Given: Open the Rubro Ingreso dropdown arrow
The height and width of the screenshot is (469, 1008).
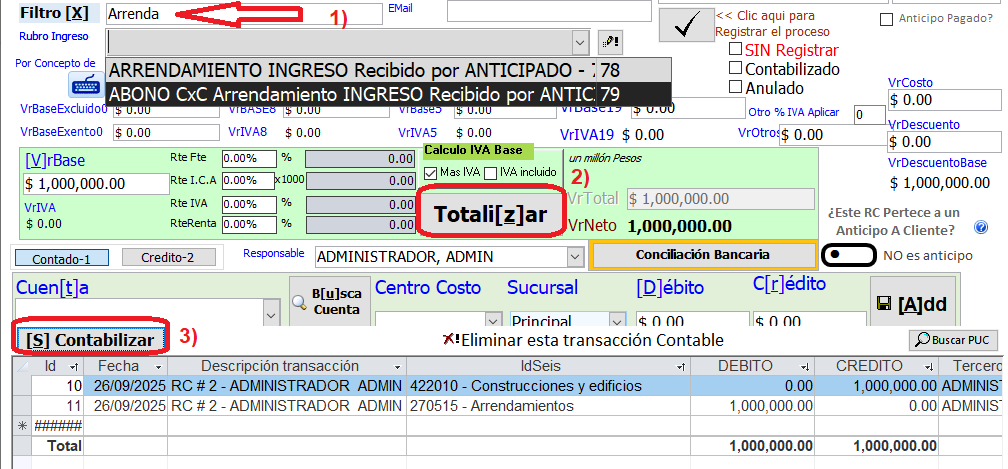Looking at the screenshot, I should [x=579, y=41].
